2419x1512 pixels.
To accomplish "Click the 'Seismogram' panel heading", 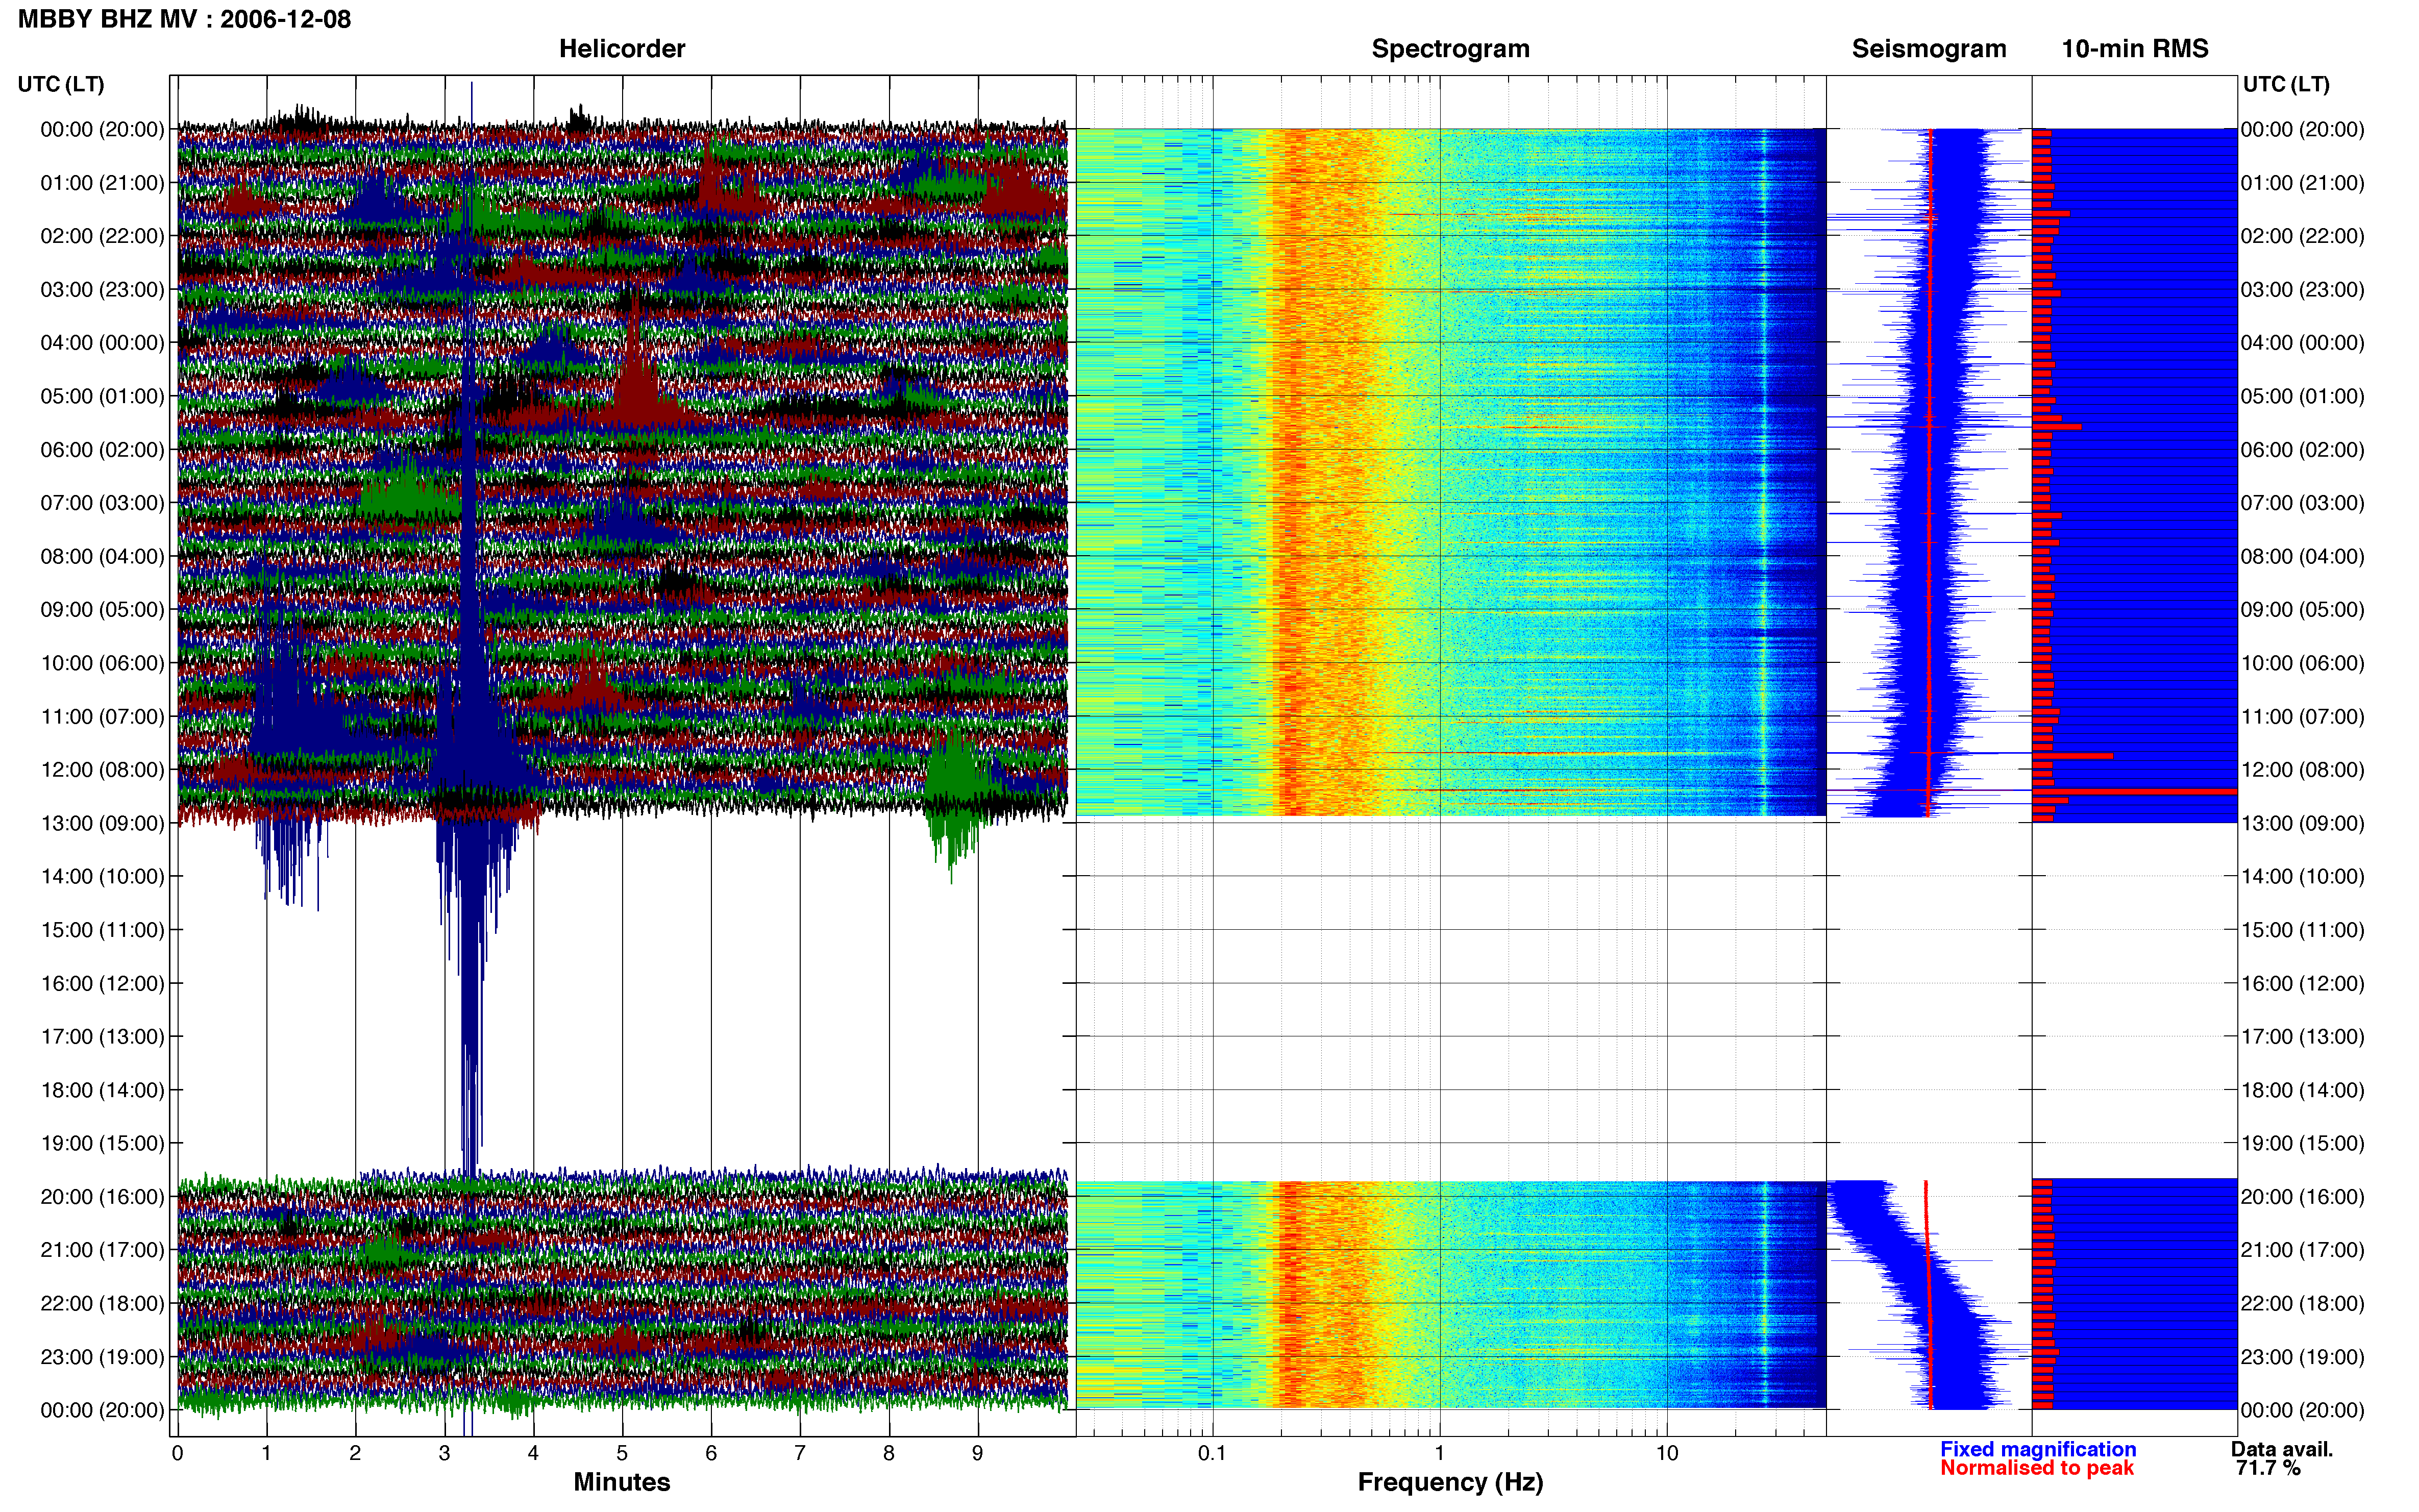I will 1928,49.
